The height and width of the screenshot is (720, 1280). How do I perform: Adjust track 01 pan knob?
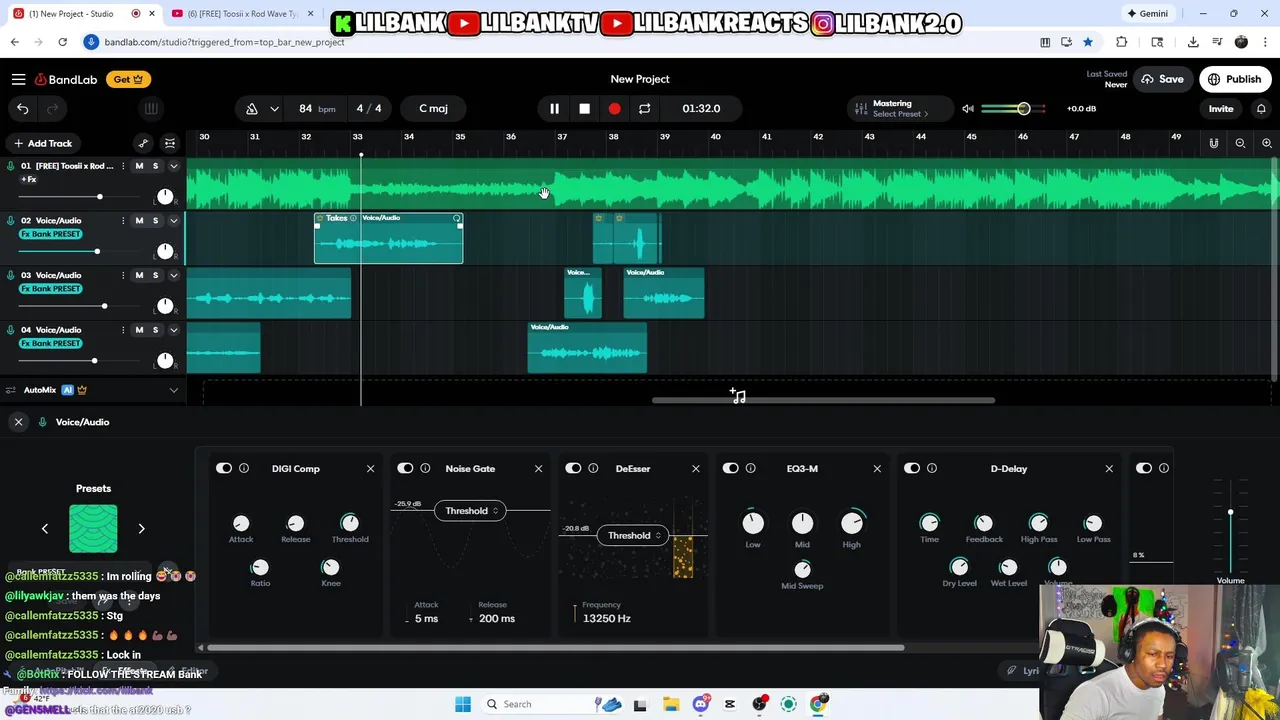[165, 196]
